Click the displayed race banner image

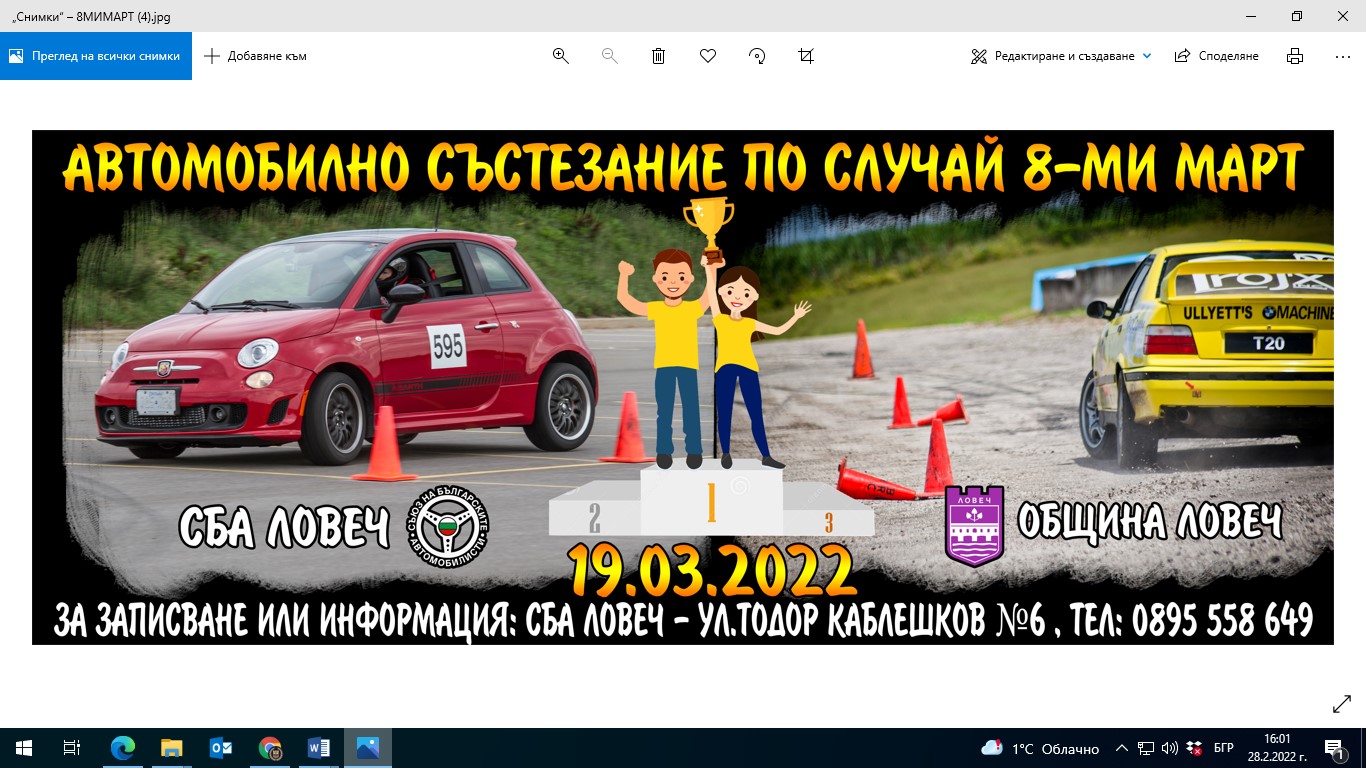click(x=683, y=387)
